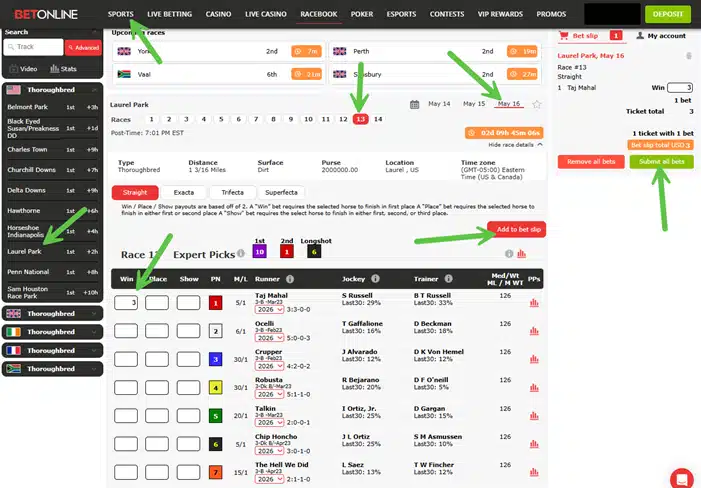Screen dimensions: 701x489
Task: Collapse with Hide race details chevron
Action: (540, 145)
